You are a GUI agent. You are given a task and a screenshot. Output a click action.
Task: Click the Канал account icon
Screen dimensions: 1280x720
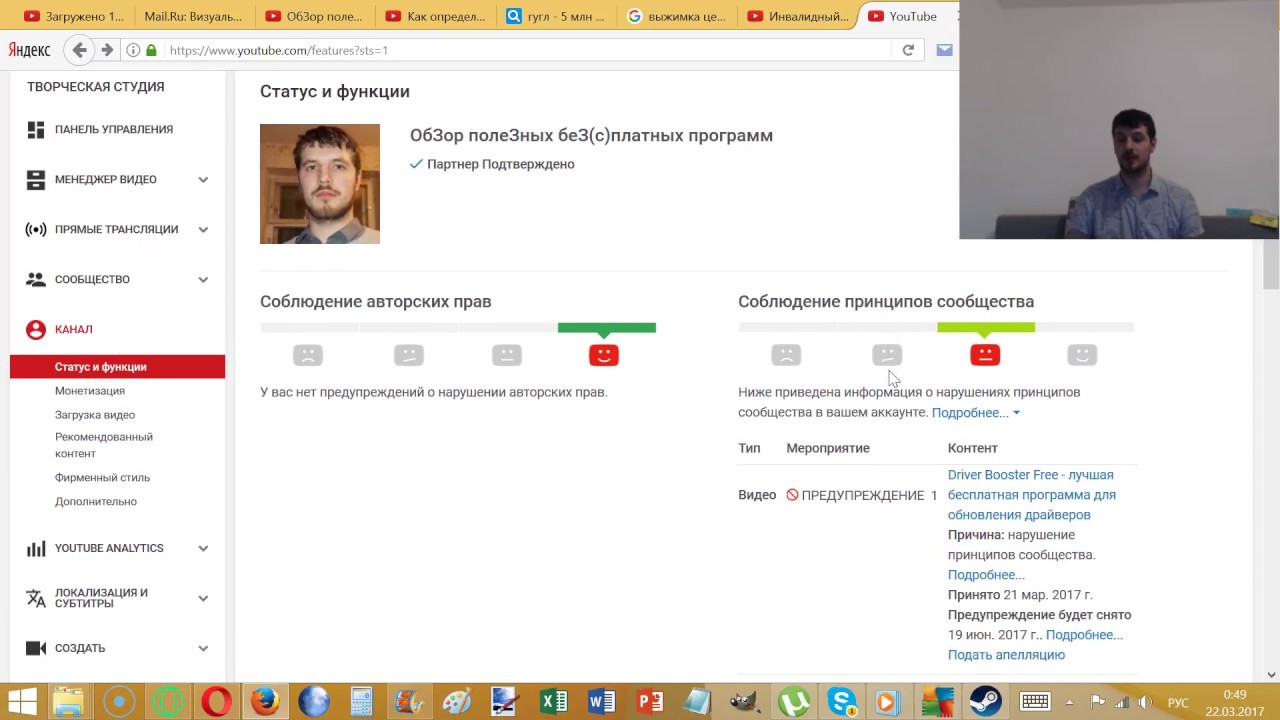pyautogui.click(x=36, y=329)
